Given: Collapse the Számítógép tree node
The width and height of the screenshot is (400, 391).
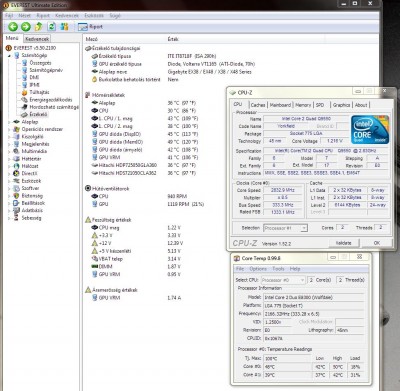Looking at the screenshot, I should (x=9, y=56).
